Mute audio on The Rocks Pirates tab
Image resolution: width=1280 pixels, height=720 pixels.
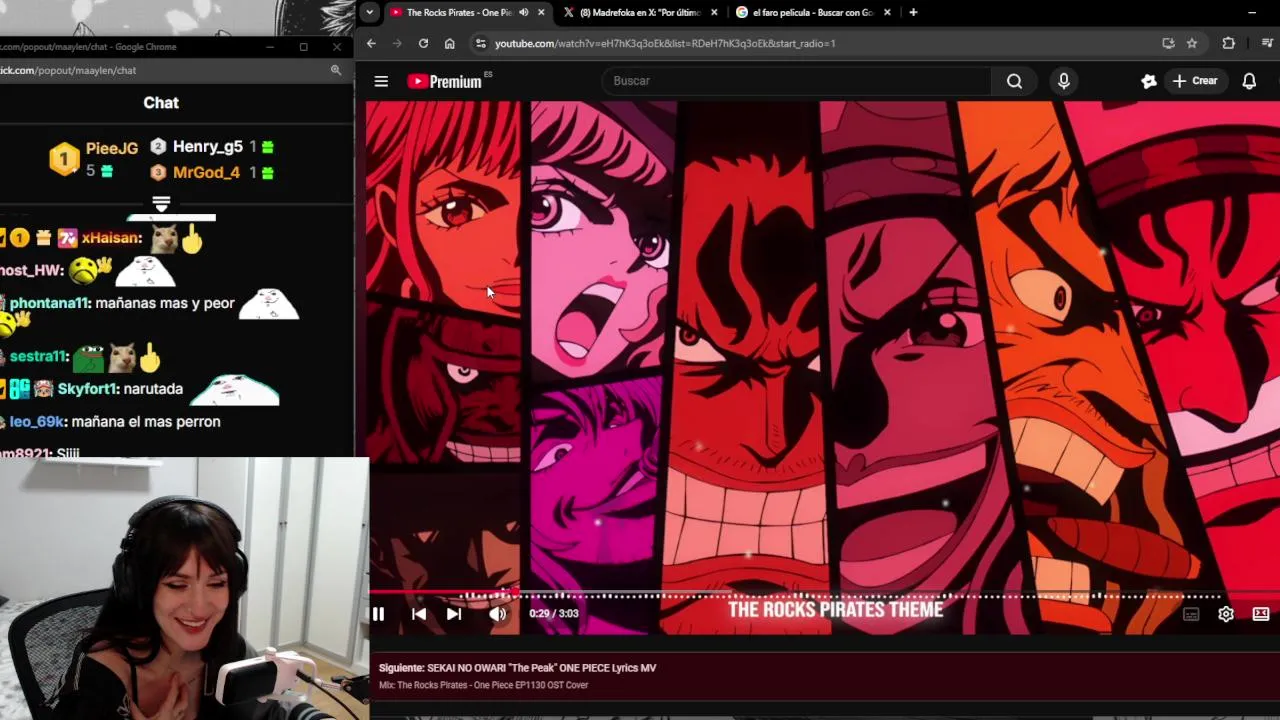pos(523,12)
